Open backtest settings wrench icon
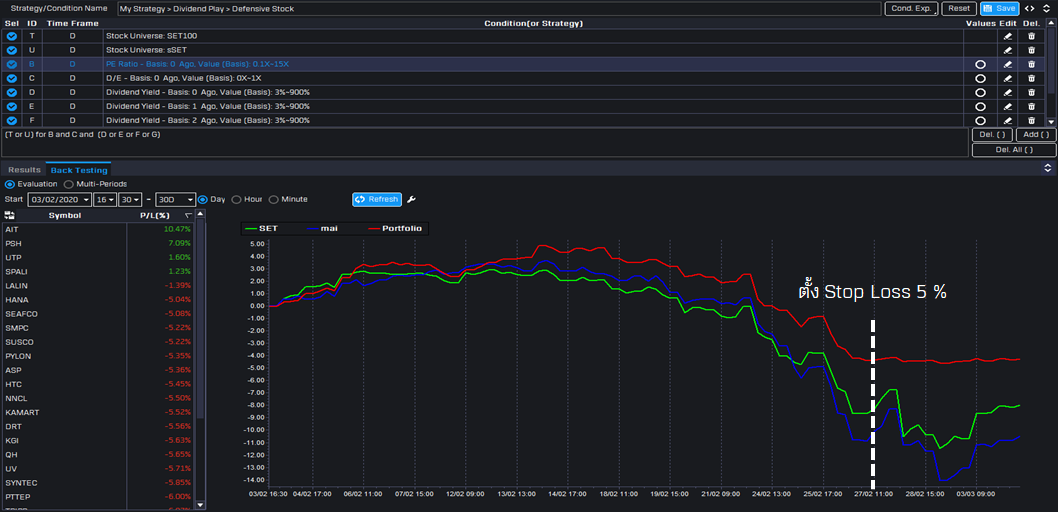Image resolution: width=1058 pixels, height=512 pixels. [x=411, y=199]
